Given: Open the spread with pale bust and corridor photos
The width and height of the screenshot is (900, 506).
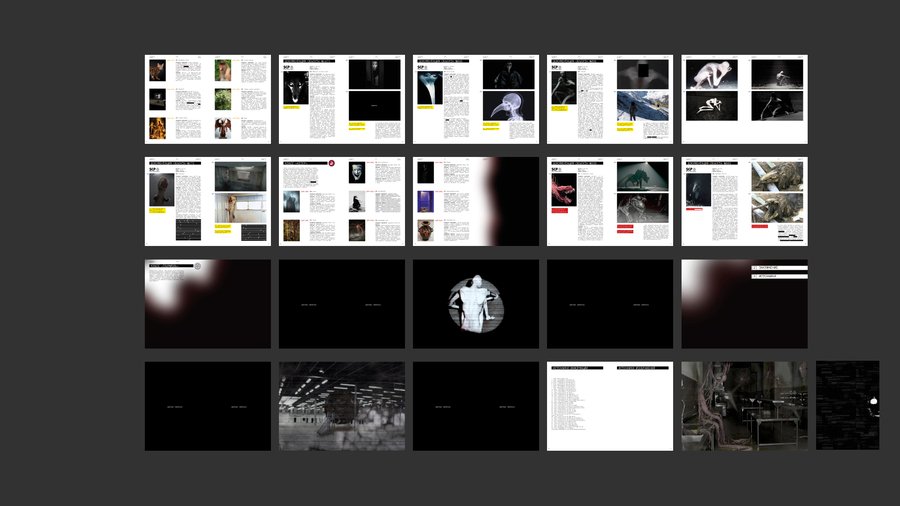Looking at the screenshot, I should coord(208,201).
